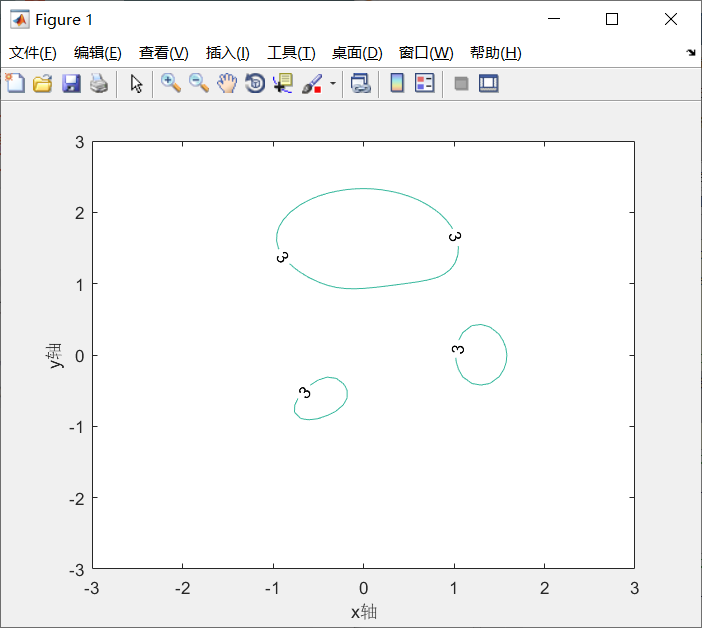Click the y轴 axis label
This screenshot has width=702, height=628.
(55, 356)
